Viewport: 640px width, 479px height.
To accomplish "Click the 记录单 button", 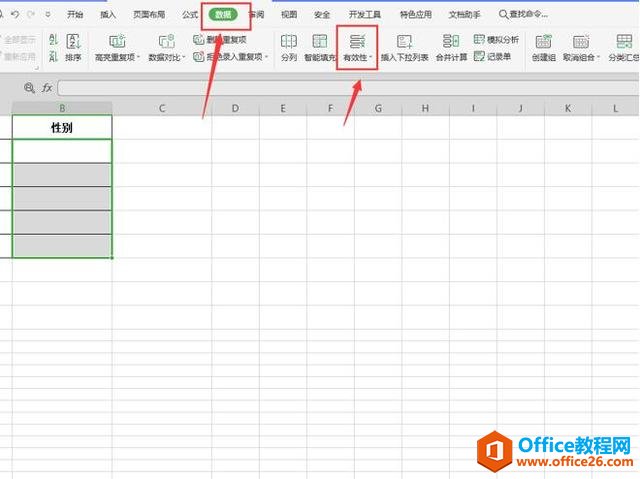I will (x=492, y=57).
